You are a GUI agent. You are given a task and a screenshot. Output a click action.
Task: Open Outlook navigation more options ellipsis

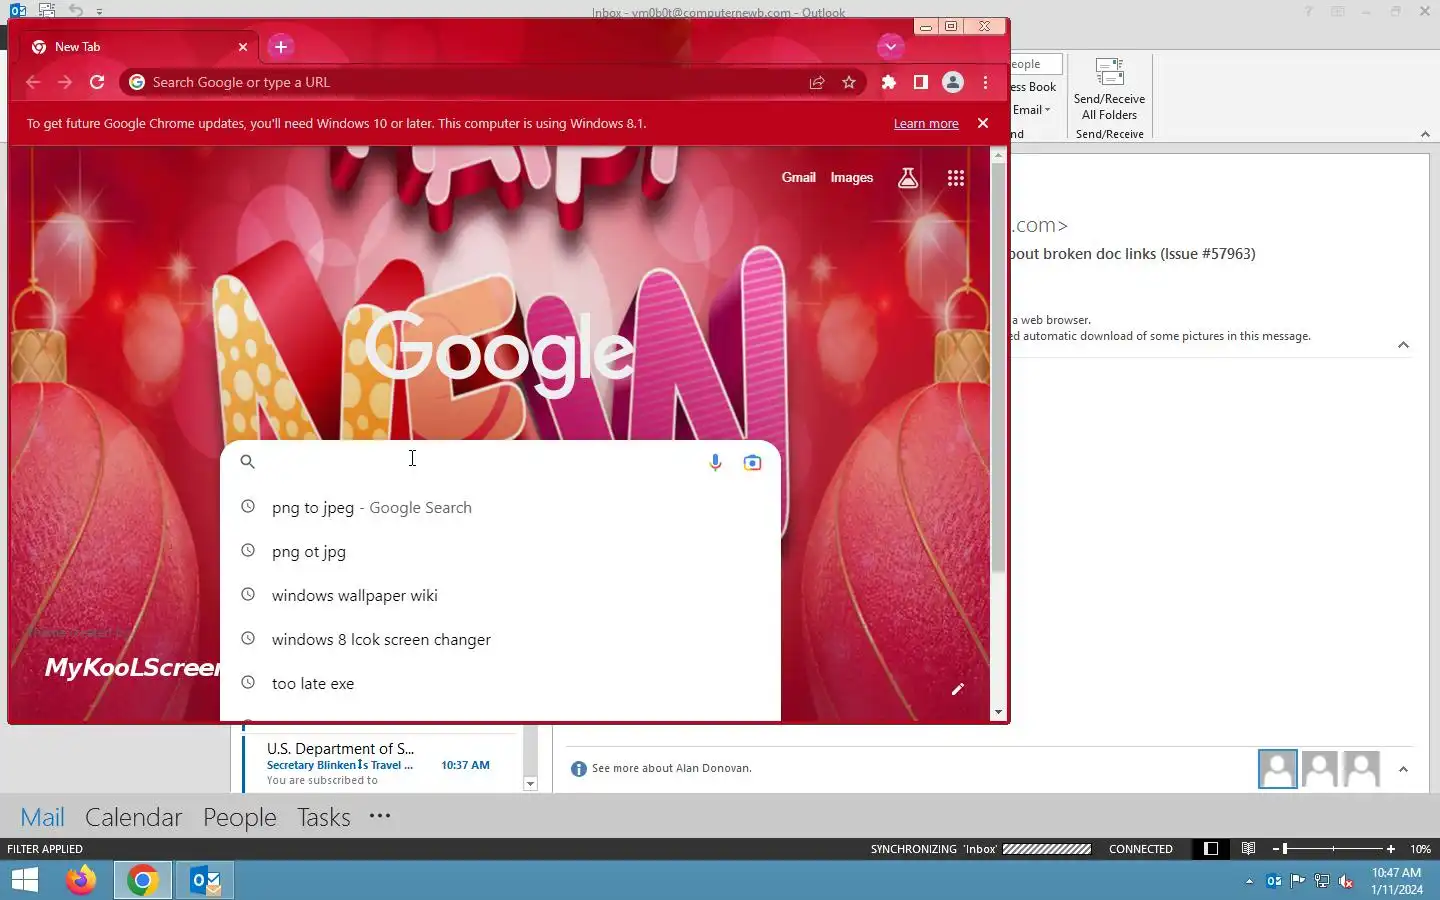pyautogui.click(x=380, y=816)
